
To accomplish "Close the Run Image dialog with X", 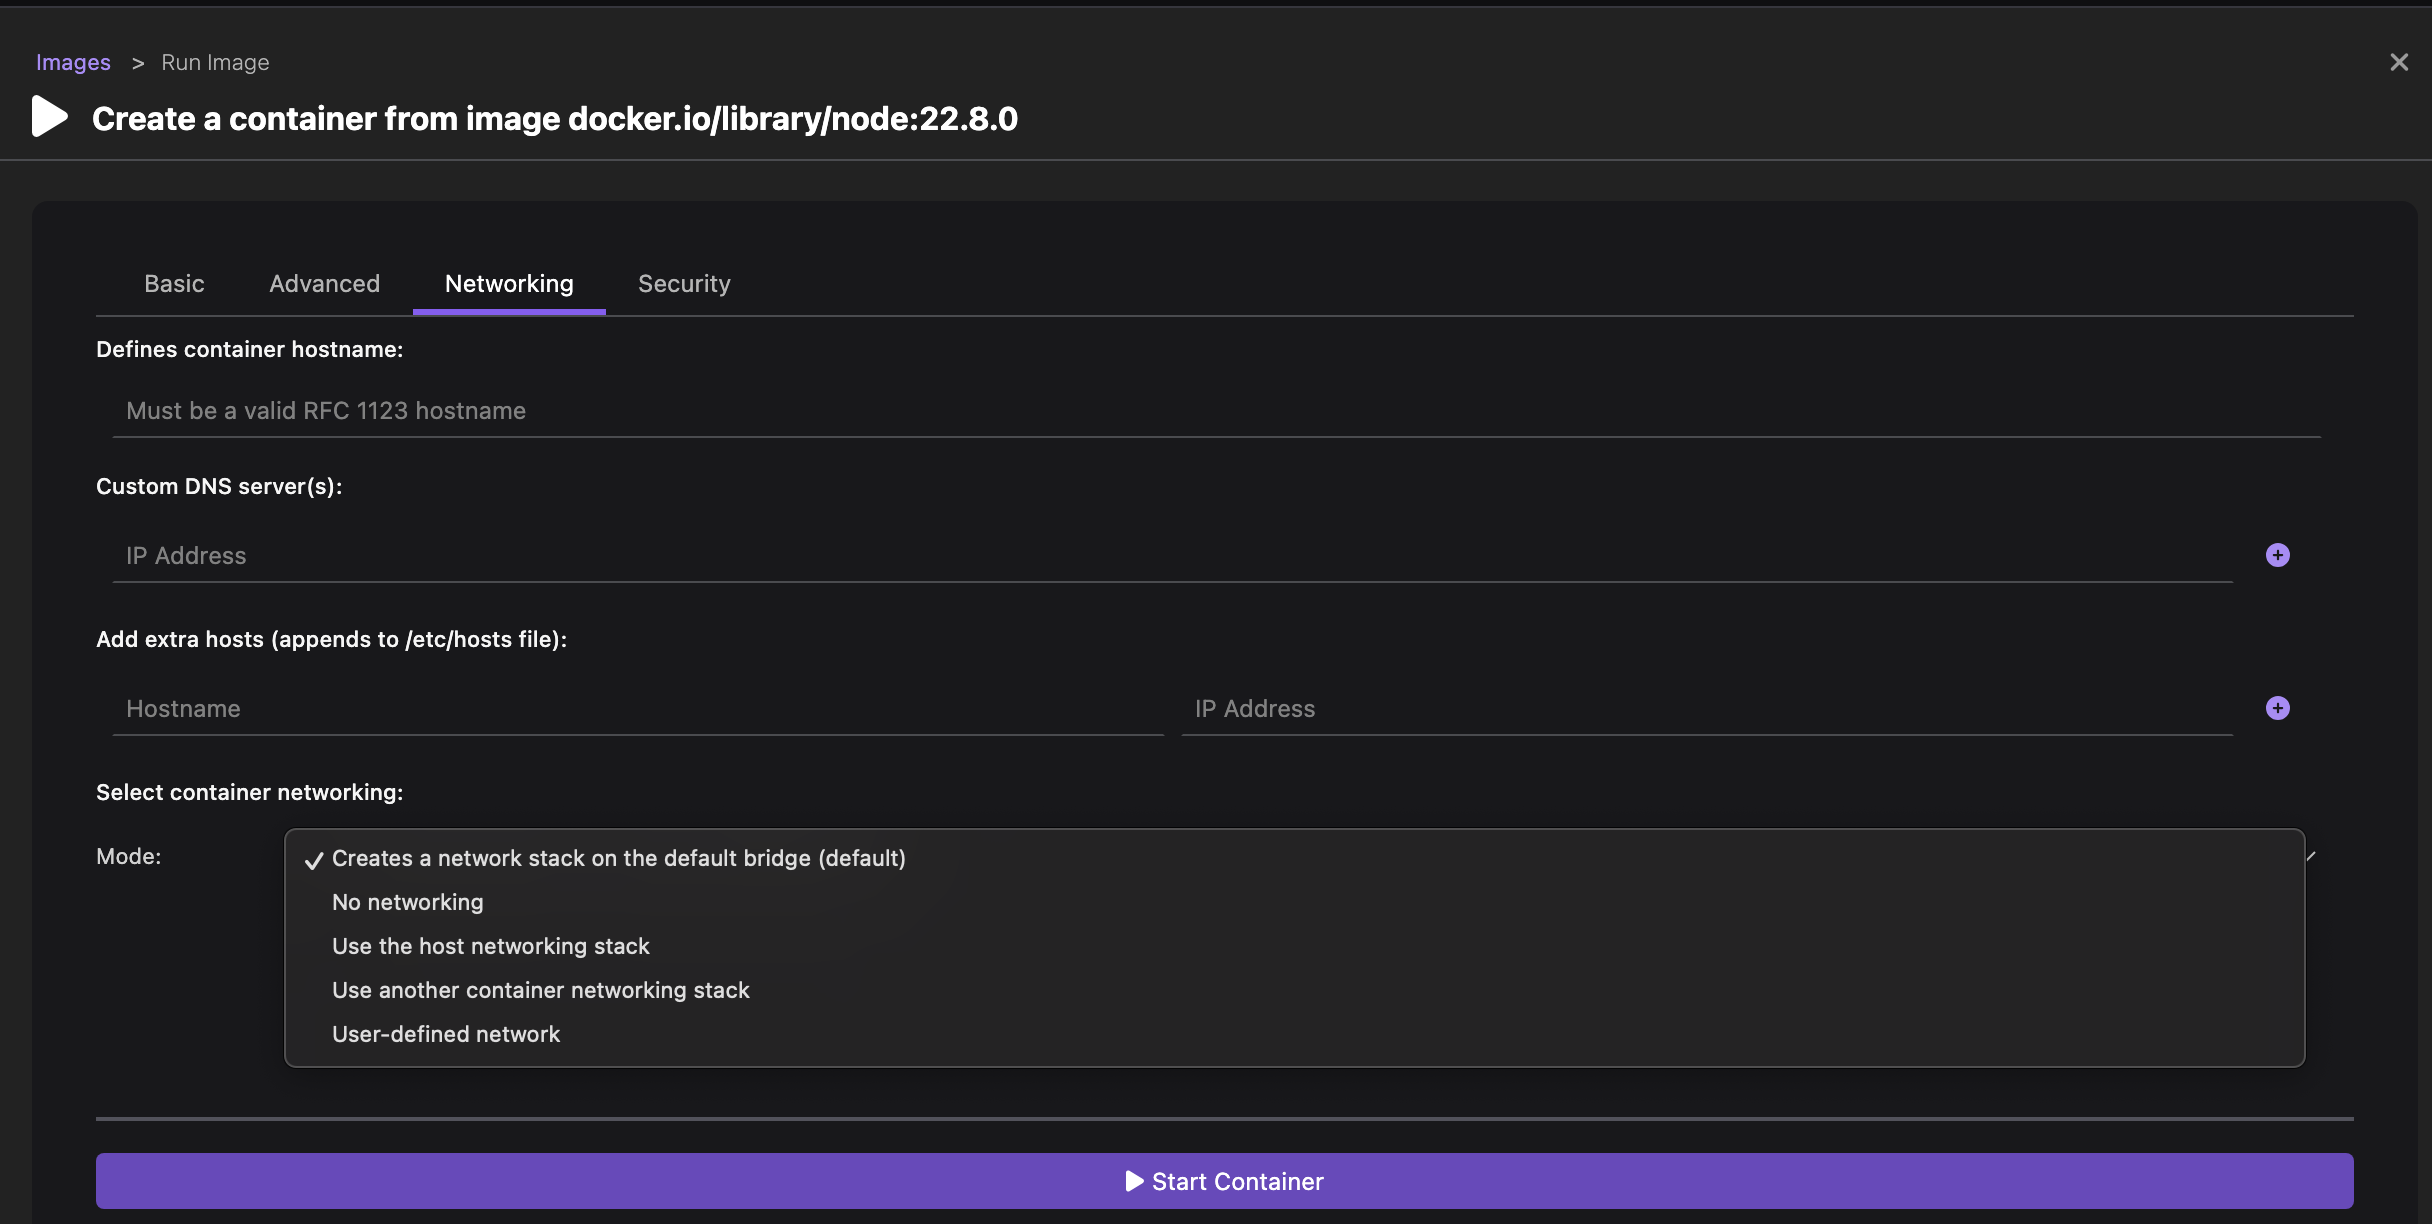I will click(x=2398, y=62).
